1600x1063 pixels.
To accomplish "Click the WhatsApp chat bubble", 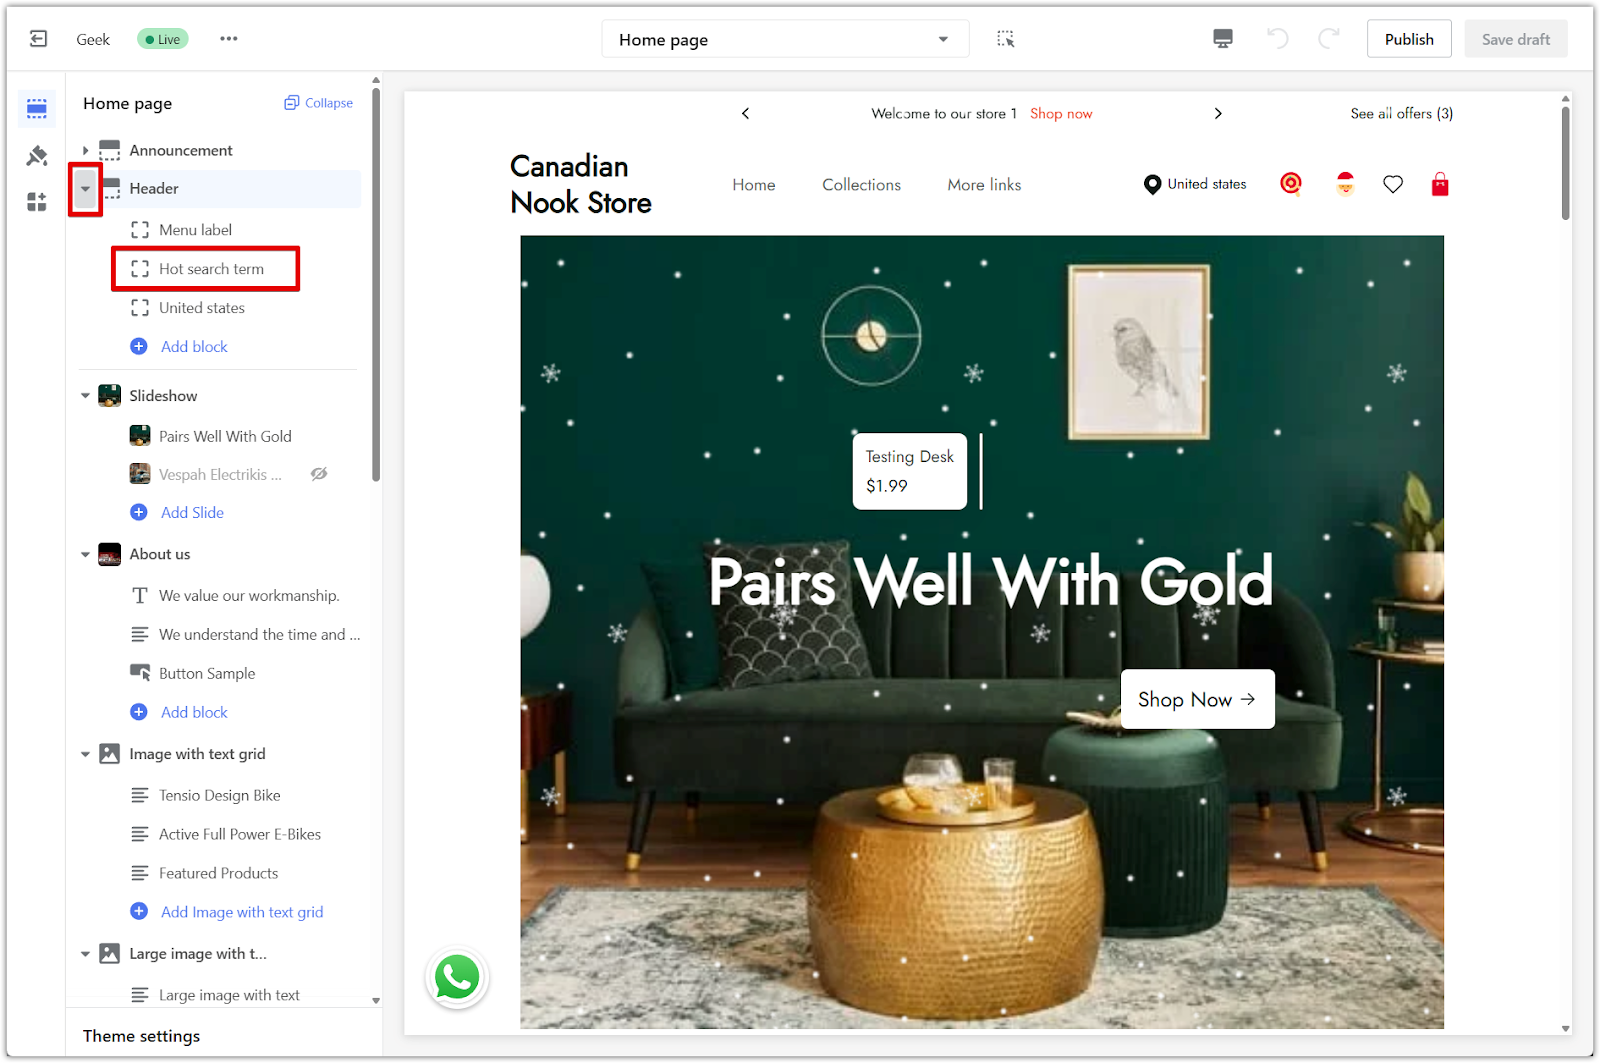I will coord(457,977).
